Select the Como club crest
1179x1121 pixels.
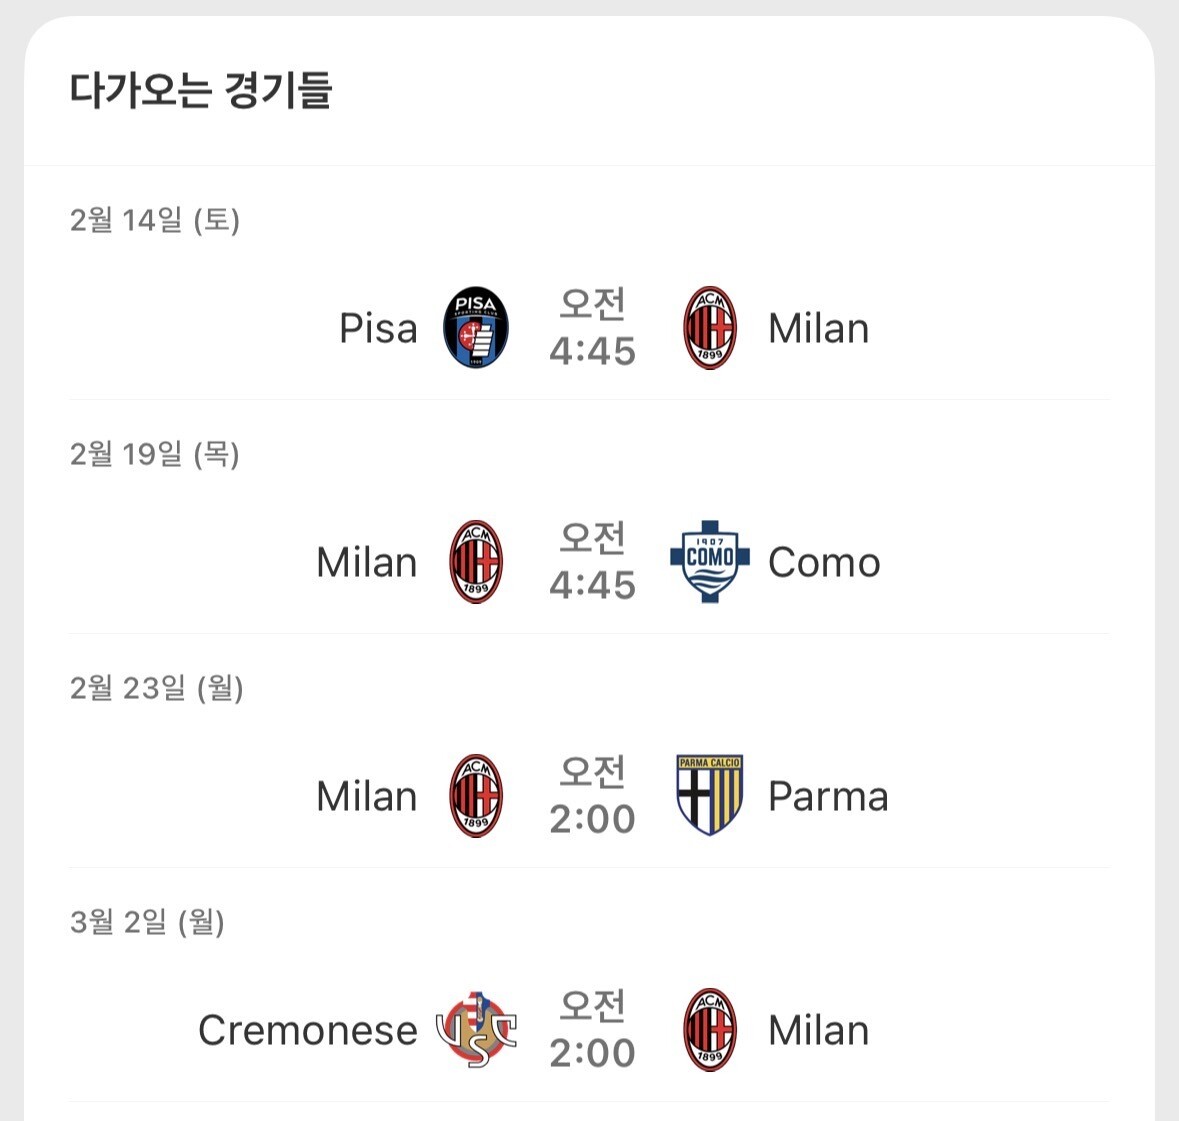click(x=709, y=562)
